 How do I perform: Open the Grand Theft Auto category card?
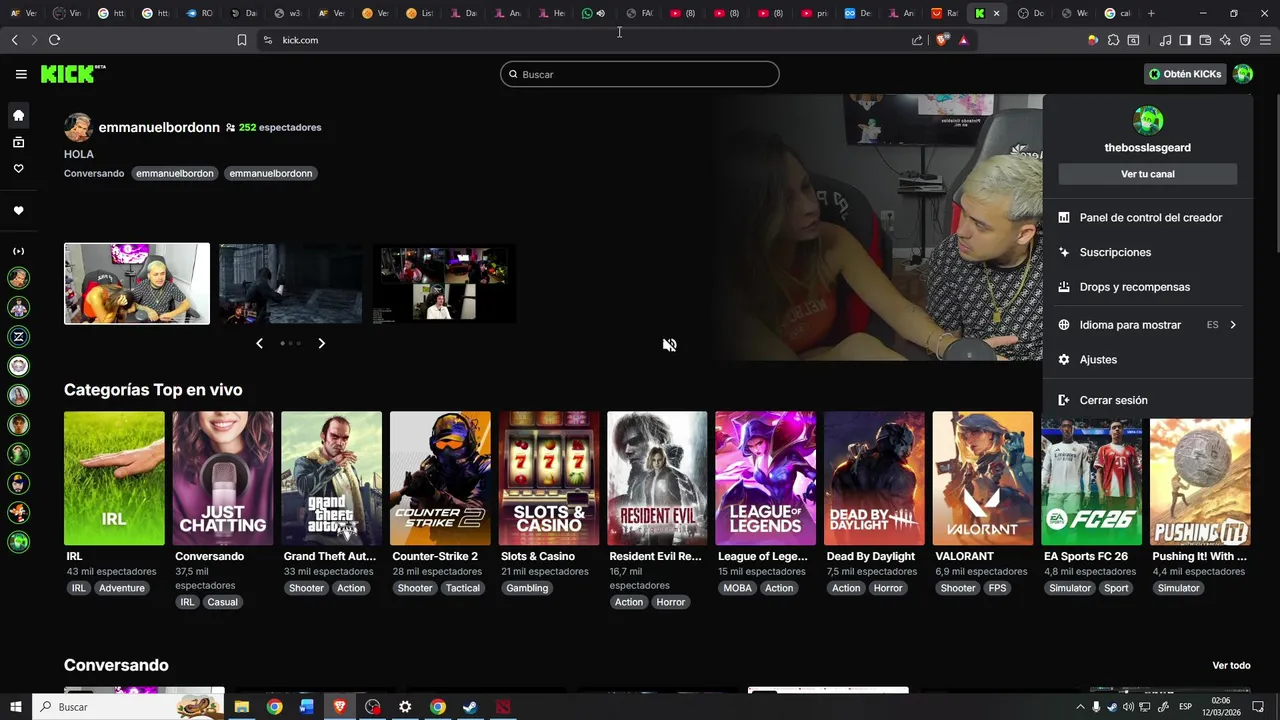(x=331, y=478)
